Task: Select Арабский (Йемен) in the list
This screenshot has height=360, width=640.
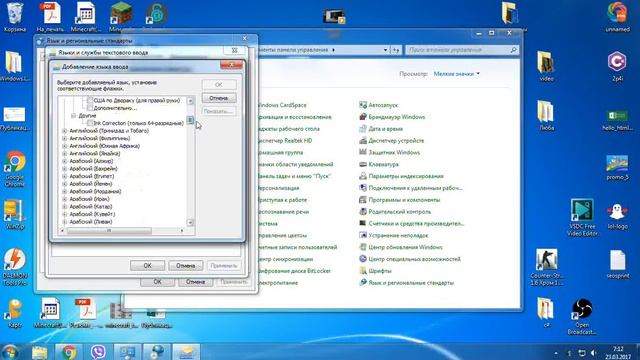Action: pyautogui.click(x=91, y=184)
